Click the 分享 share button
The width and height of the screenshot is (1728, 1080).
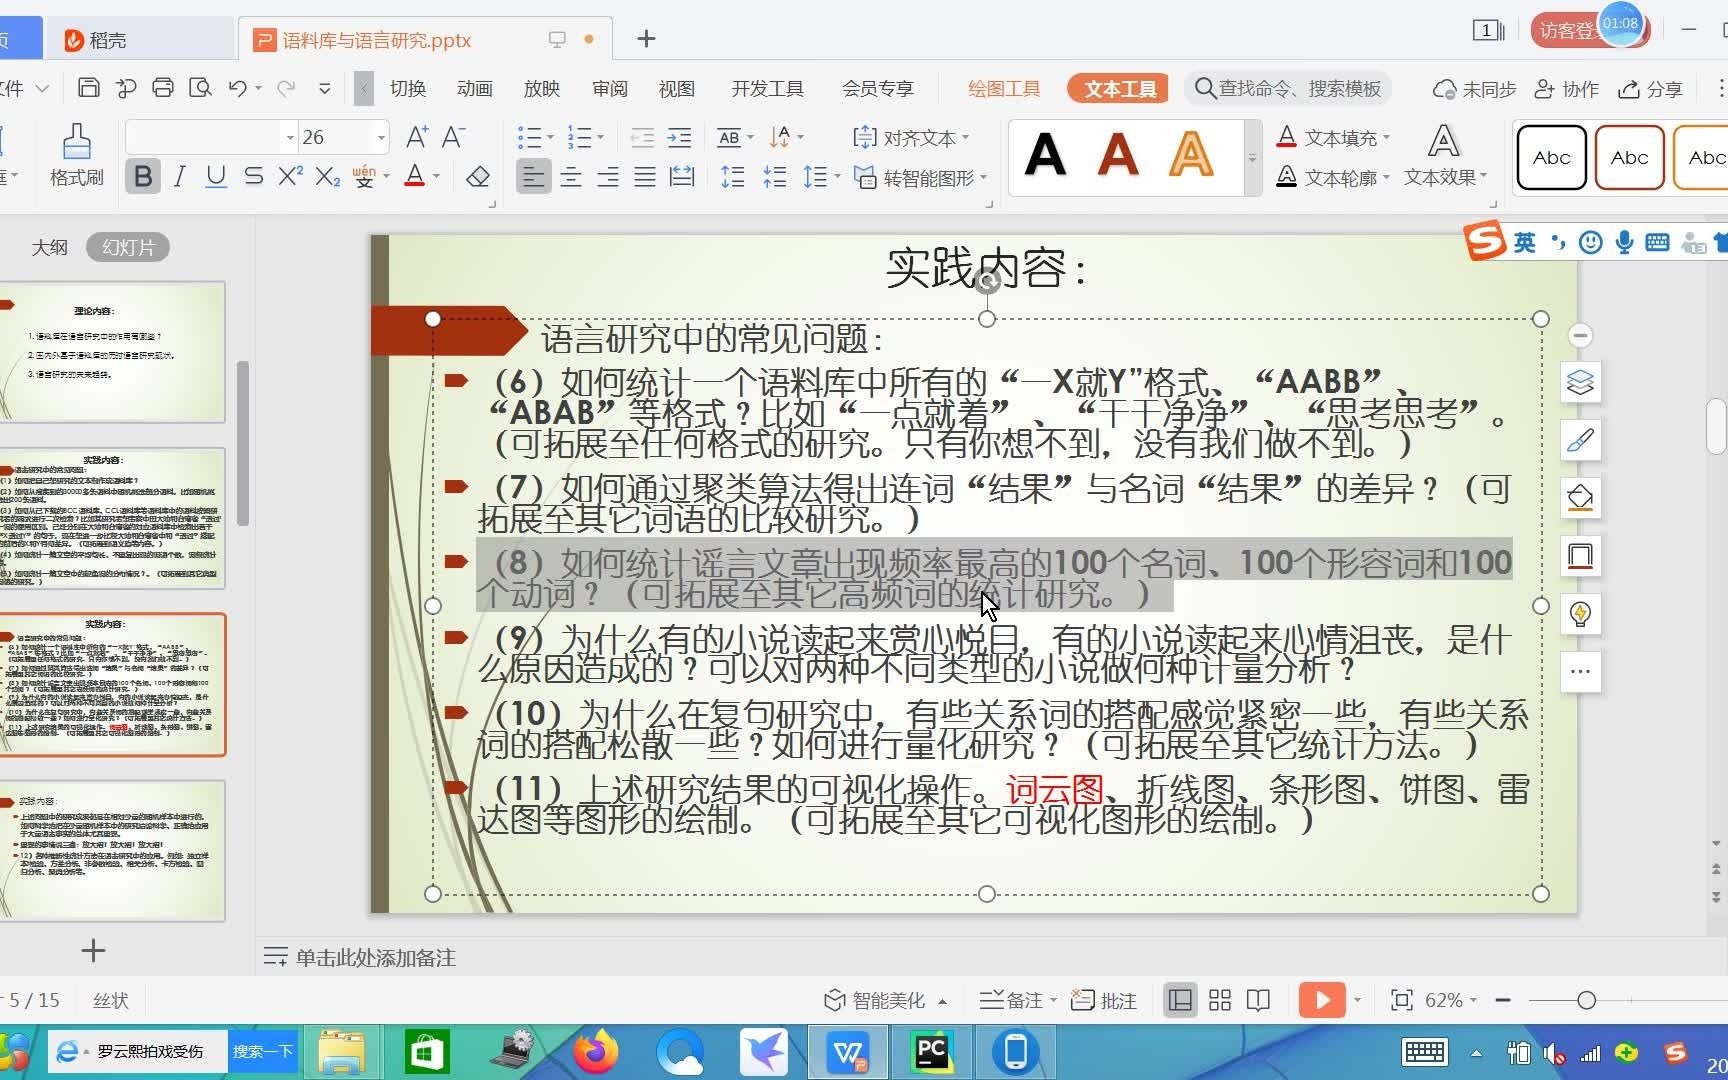coord(1651,89)
